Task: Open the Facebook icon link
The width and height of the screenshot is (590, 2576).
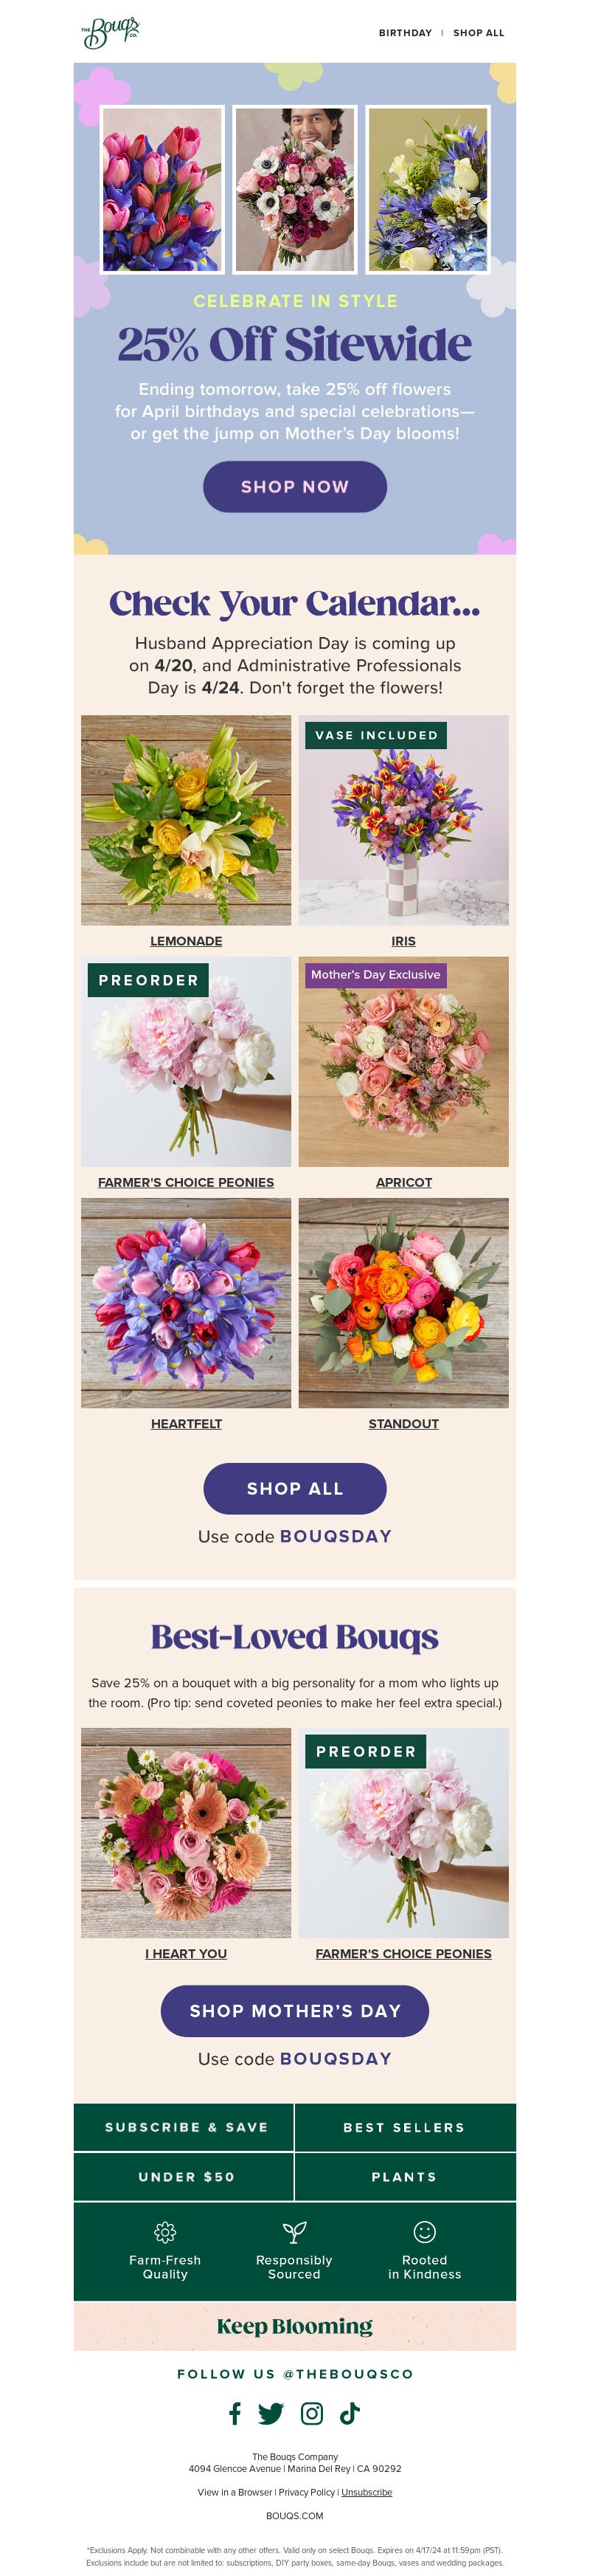Action: pos(235,2413)
